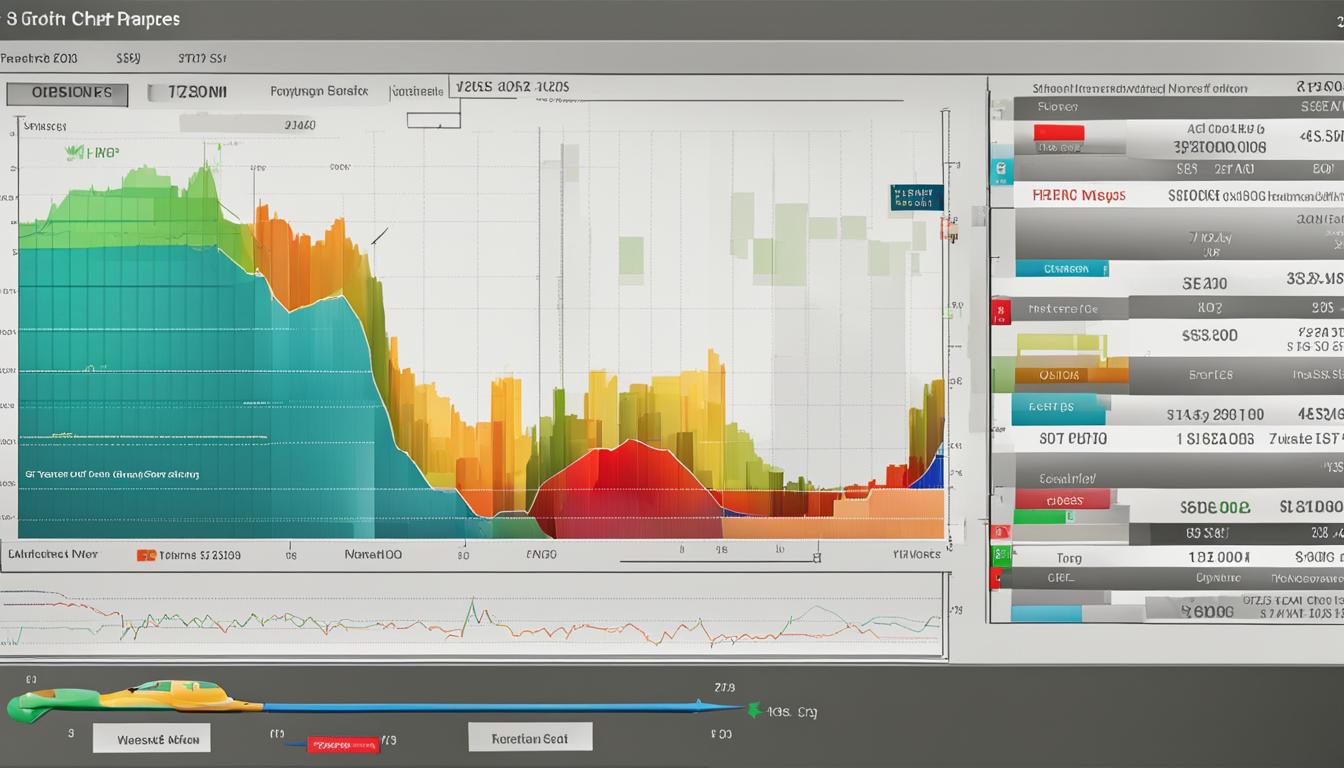The height and width of the screenshot is (768, 1344).
Task: Click the Roretian Seat button
Action: (530, 738)
